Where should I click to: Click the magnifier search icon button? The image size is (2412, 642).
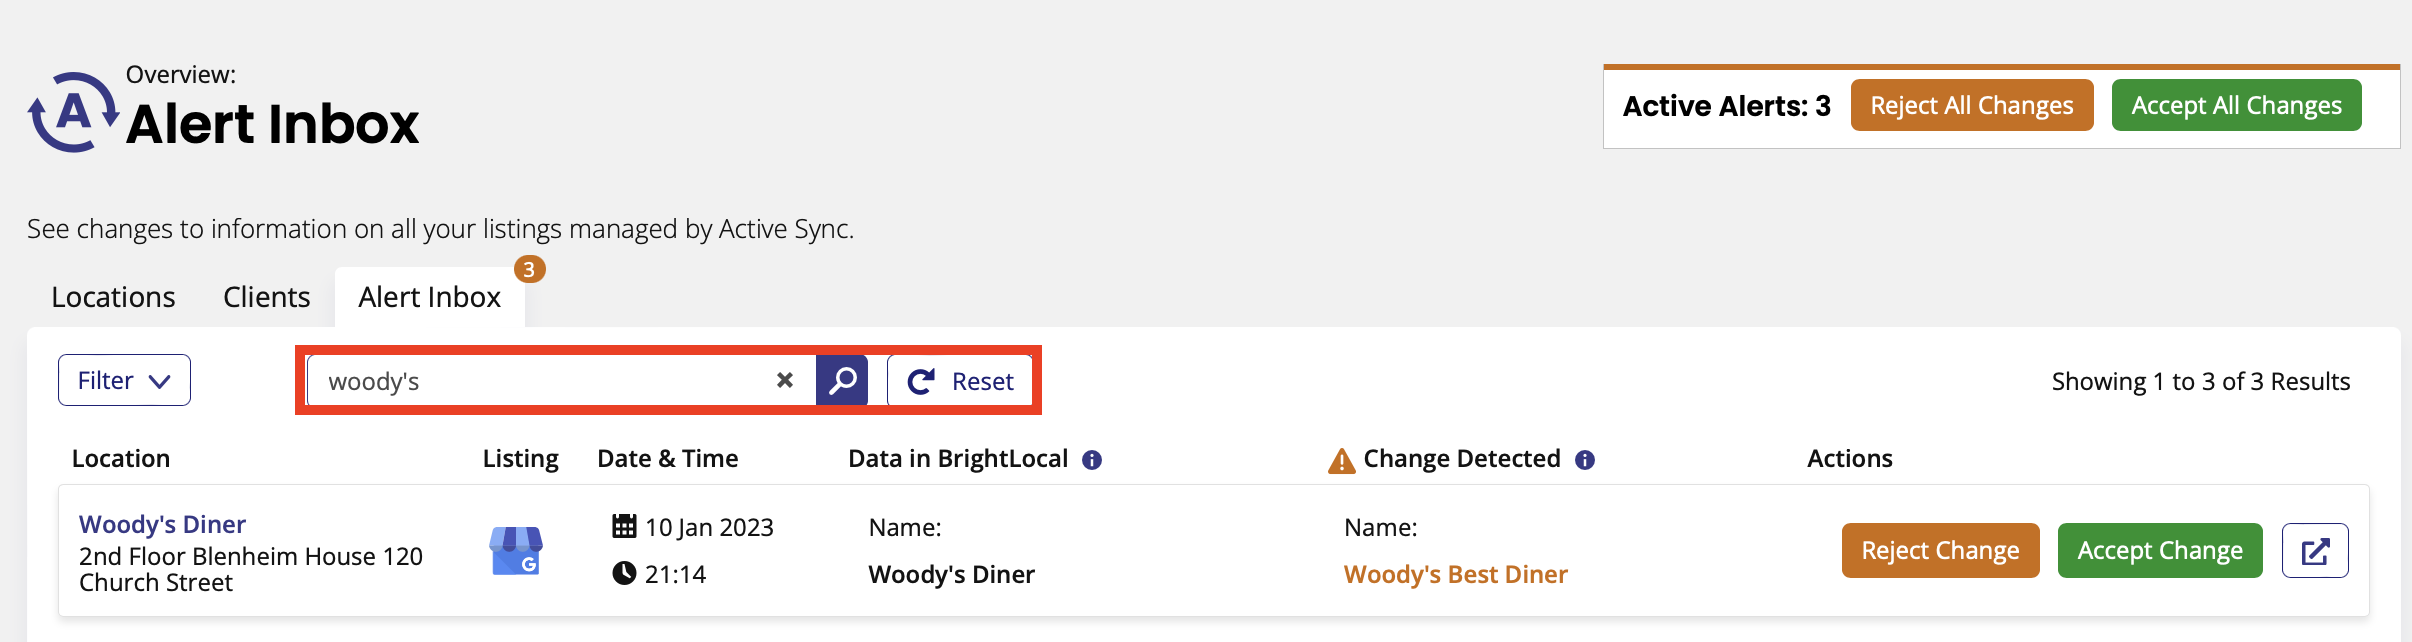click(x=842, y=381)
